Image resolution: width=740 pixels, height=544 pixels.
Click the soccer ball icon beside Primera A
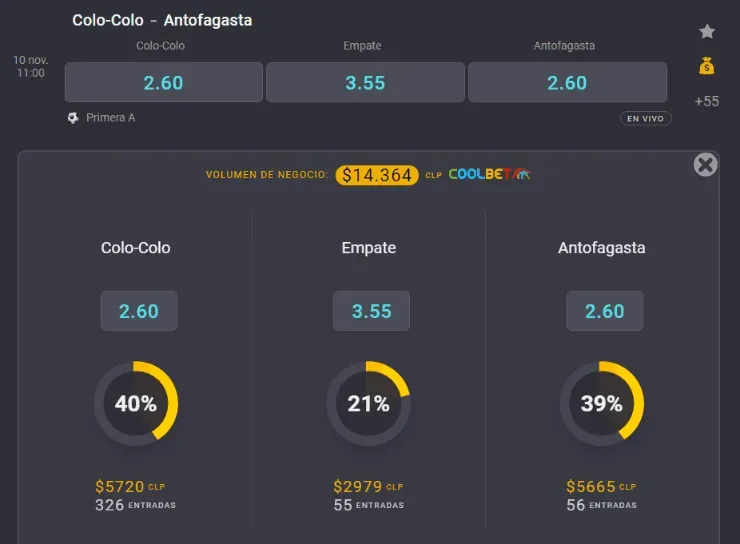point(73,118)
